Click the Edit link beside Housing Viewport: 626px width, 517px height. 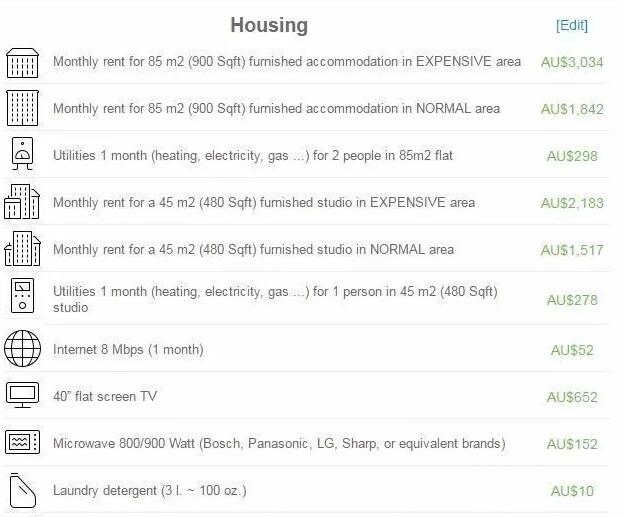[572, 25]
